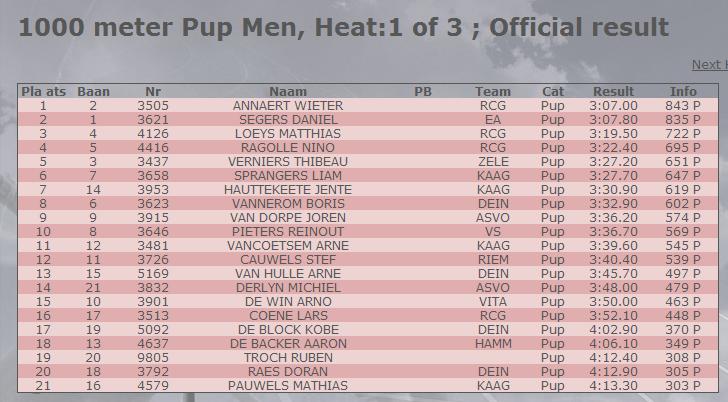
Task: Click the HAMM team cell
Action: click(x=493, y=344)
